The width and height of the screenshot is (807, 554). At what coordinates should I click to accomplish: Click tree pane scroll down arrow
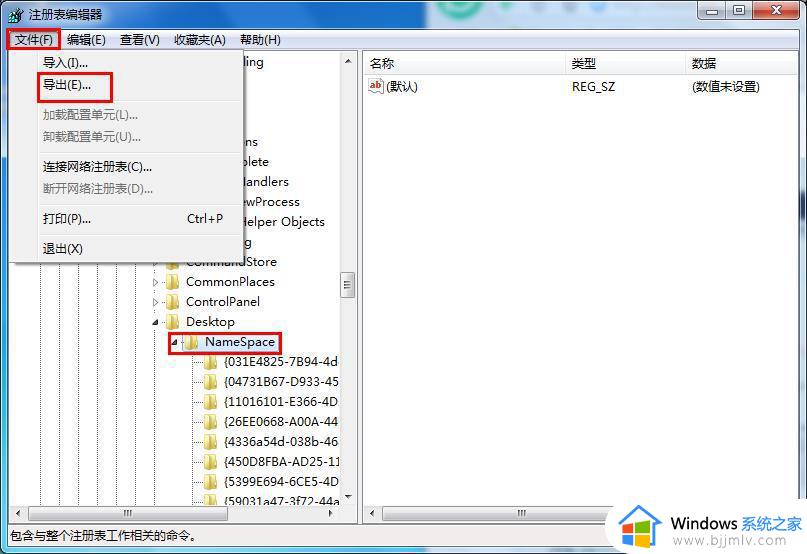[x=348, y=497]
